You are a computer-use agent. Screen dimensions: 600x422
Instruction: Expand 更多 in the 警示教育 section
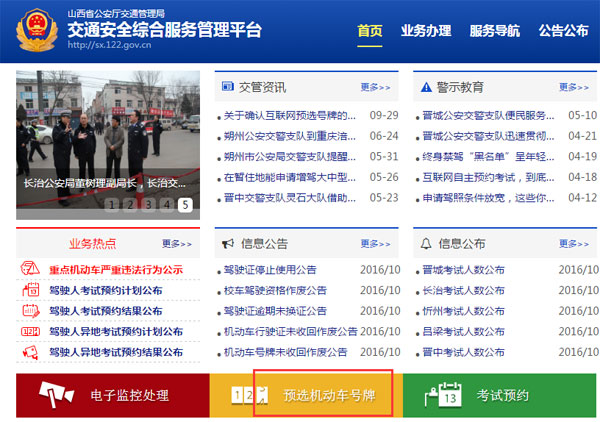[x=574, y=87]
